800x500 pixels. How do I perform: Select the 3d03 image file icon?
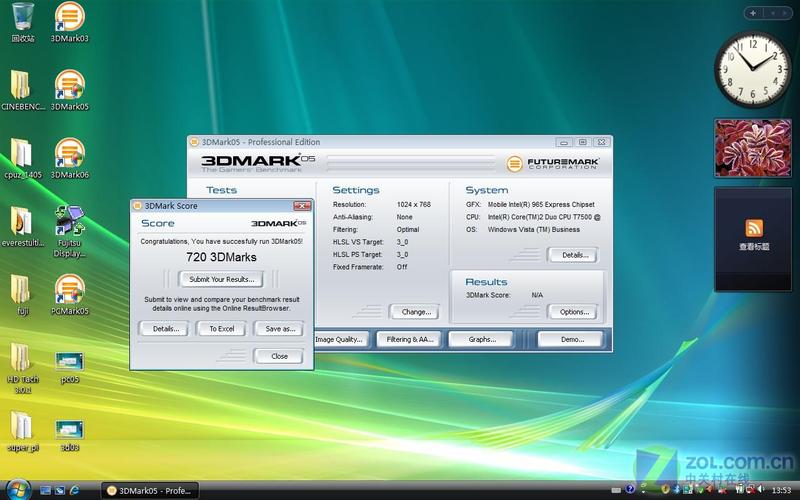(x=69, y=435)
